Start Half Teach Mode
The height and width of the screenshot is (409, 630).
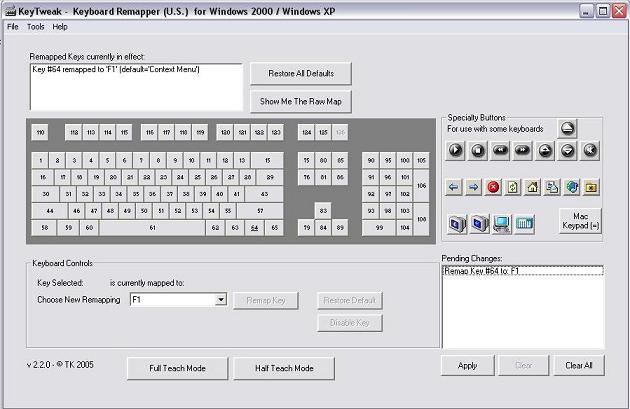coord(284,368)
